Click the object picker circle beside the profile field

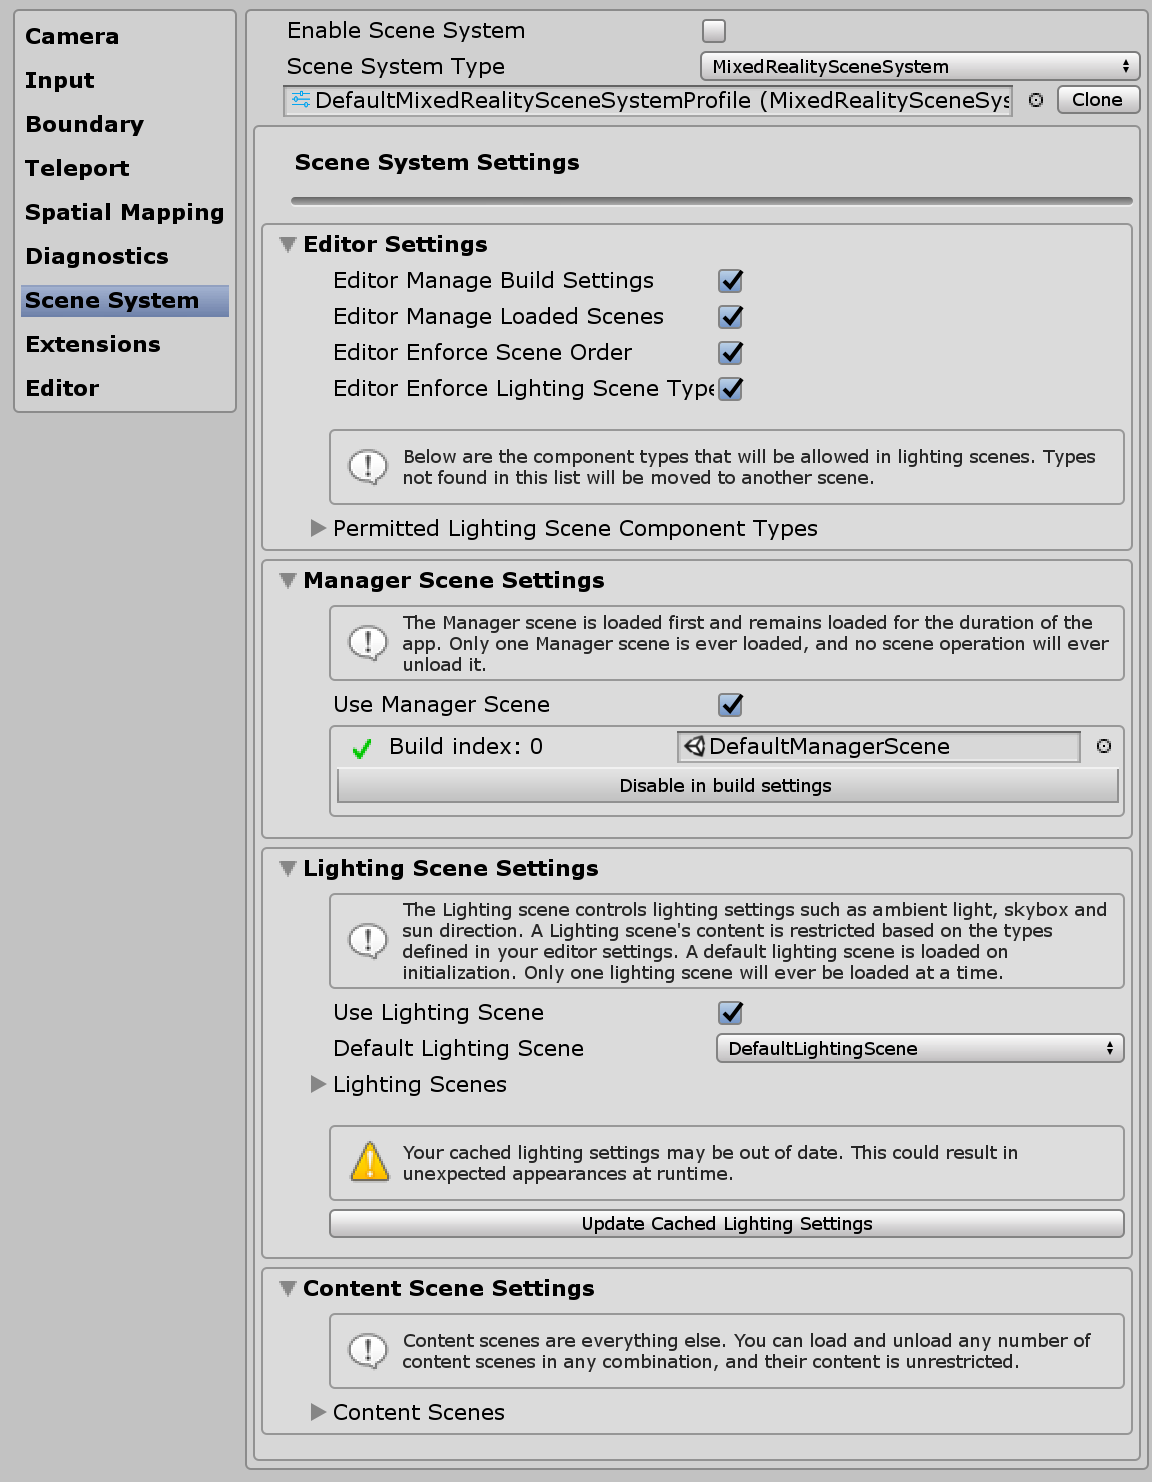[1036, 100]
